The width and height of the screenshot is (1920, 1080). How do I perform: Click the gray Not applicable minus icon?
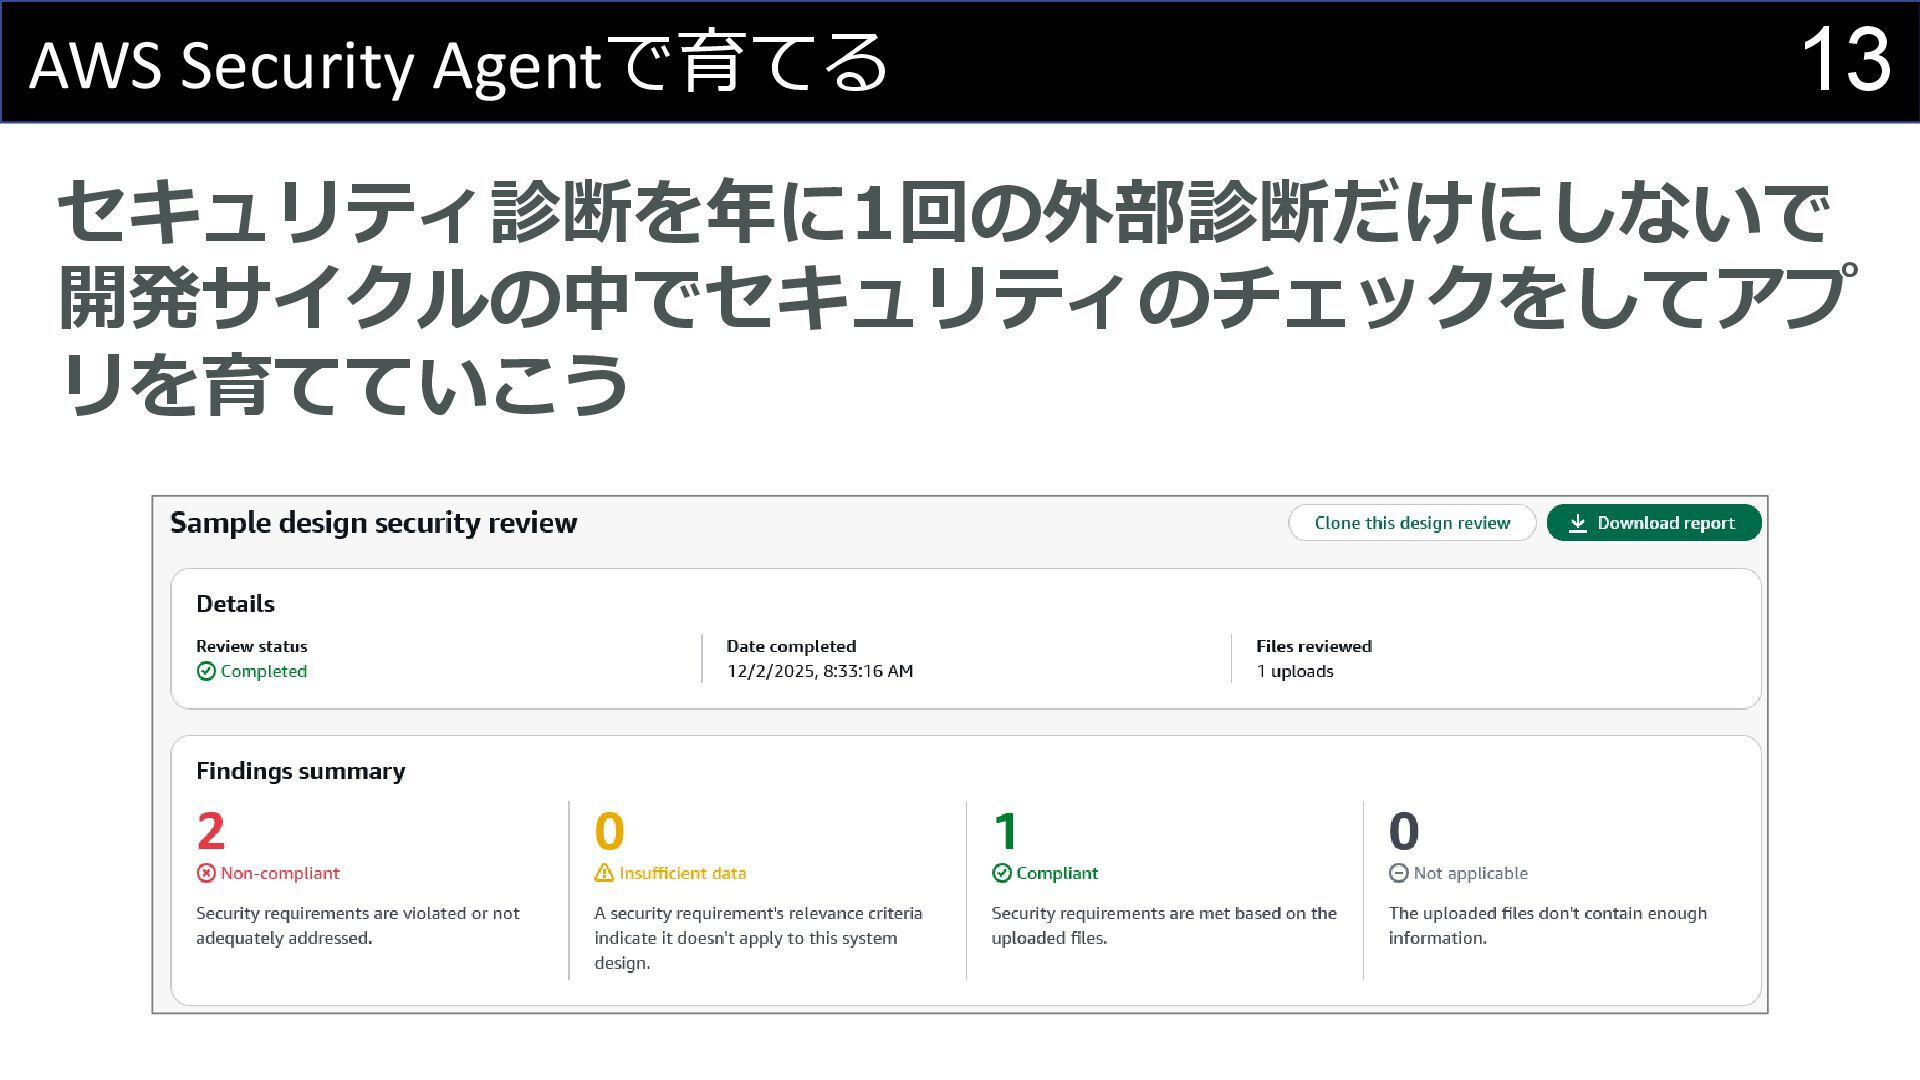pos(1398,873)
